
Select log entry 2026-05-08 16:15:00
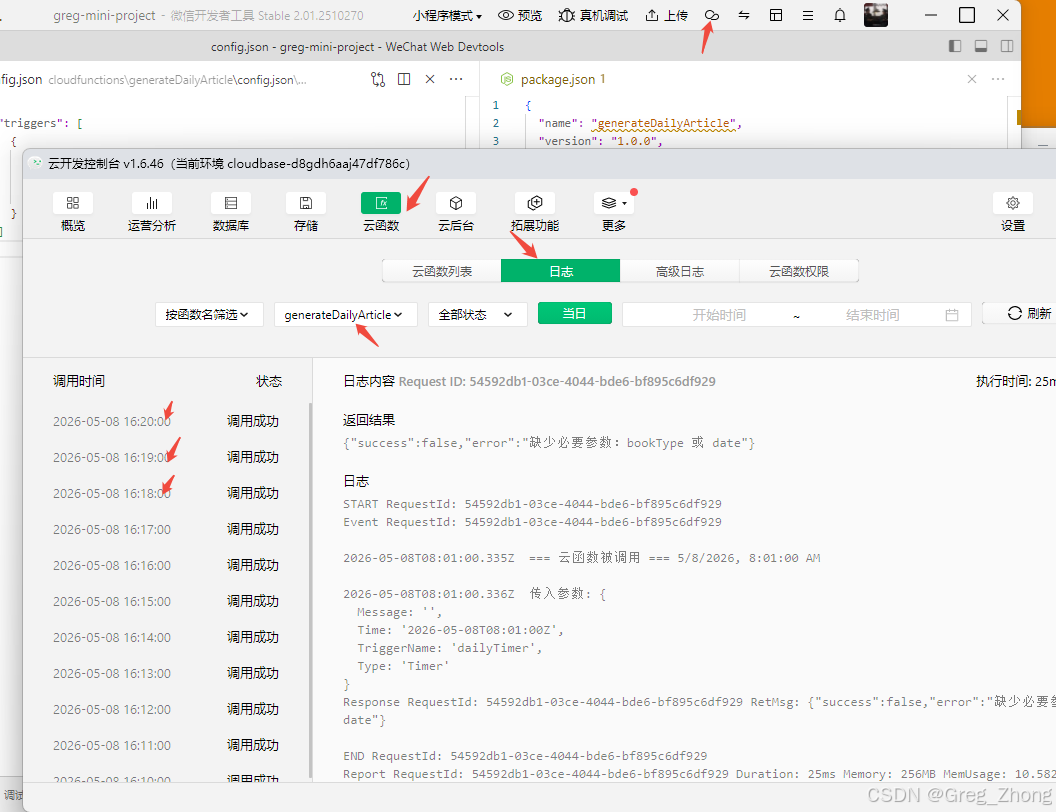point(167,601)
